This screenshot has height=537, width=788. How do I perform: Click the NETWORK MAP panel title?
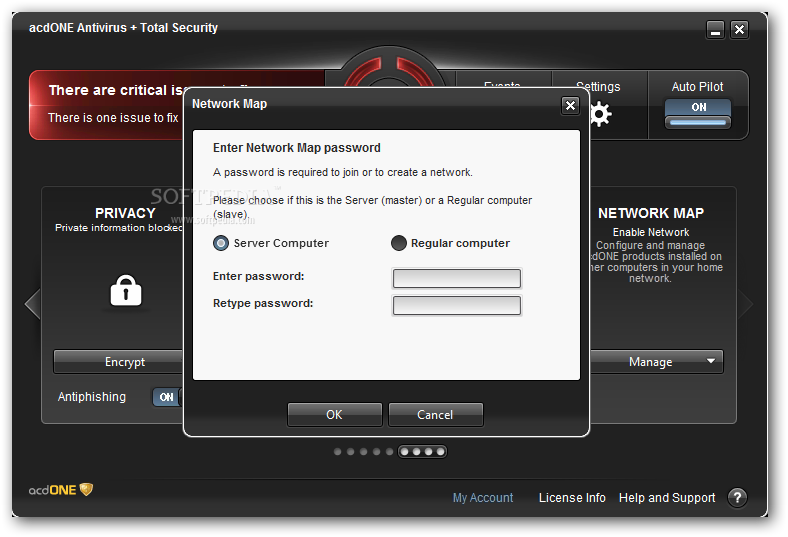pyautogui.click(x=651, y=213)
